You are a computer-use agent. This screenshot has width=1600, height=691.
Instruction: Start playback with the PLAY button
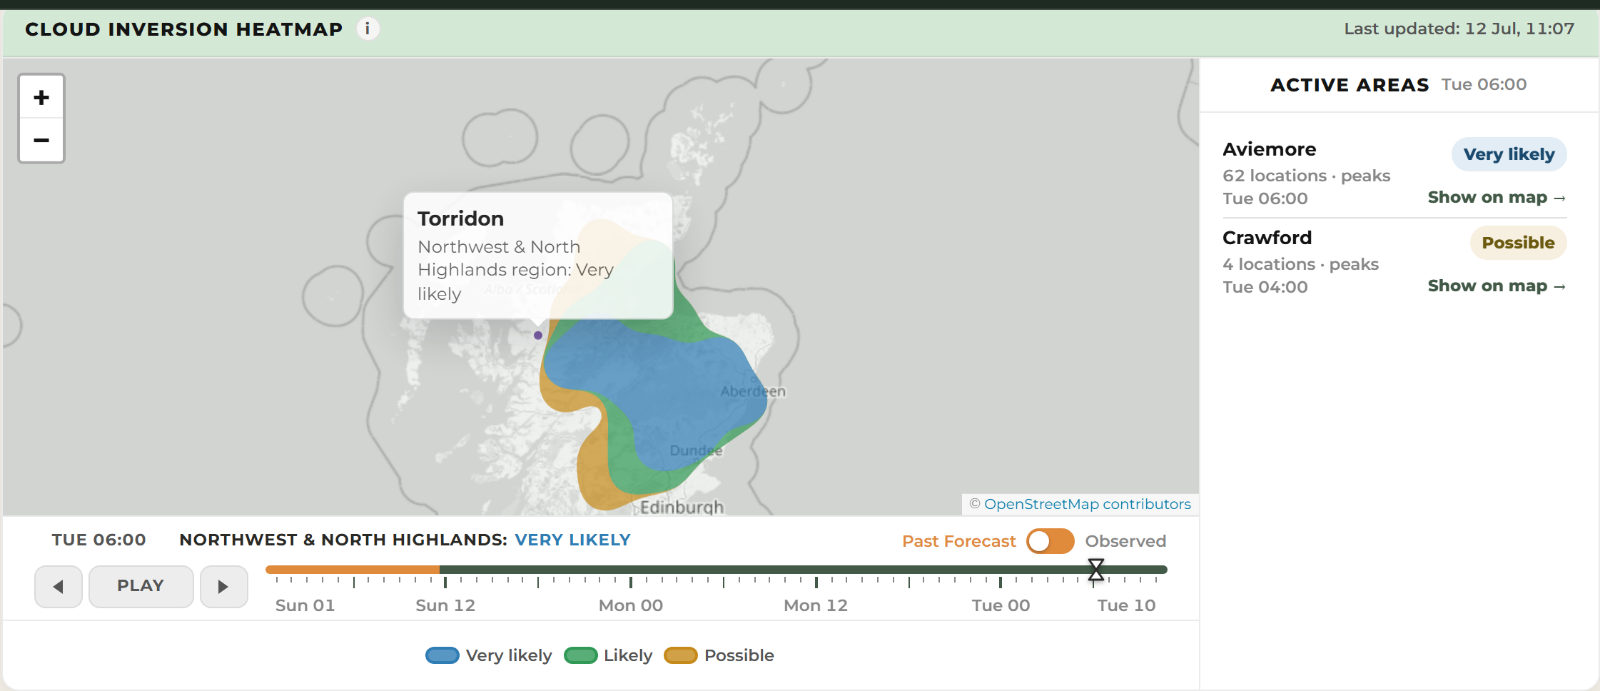pos(140,586)
